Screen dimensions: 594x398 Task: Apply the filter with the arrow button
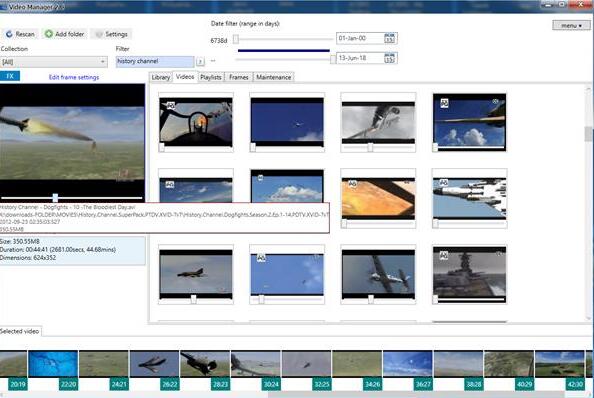tap(200, 61)
